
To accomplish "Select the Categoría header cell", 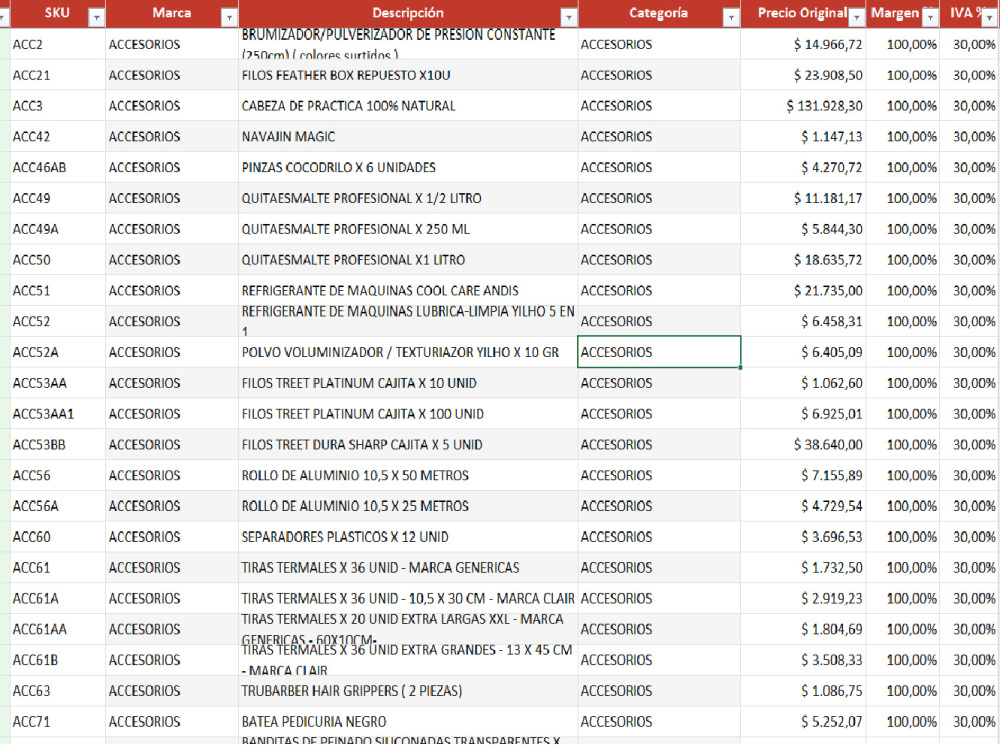I will click(x=659, y=13).
